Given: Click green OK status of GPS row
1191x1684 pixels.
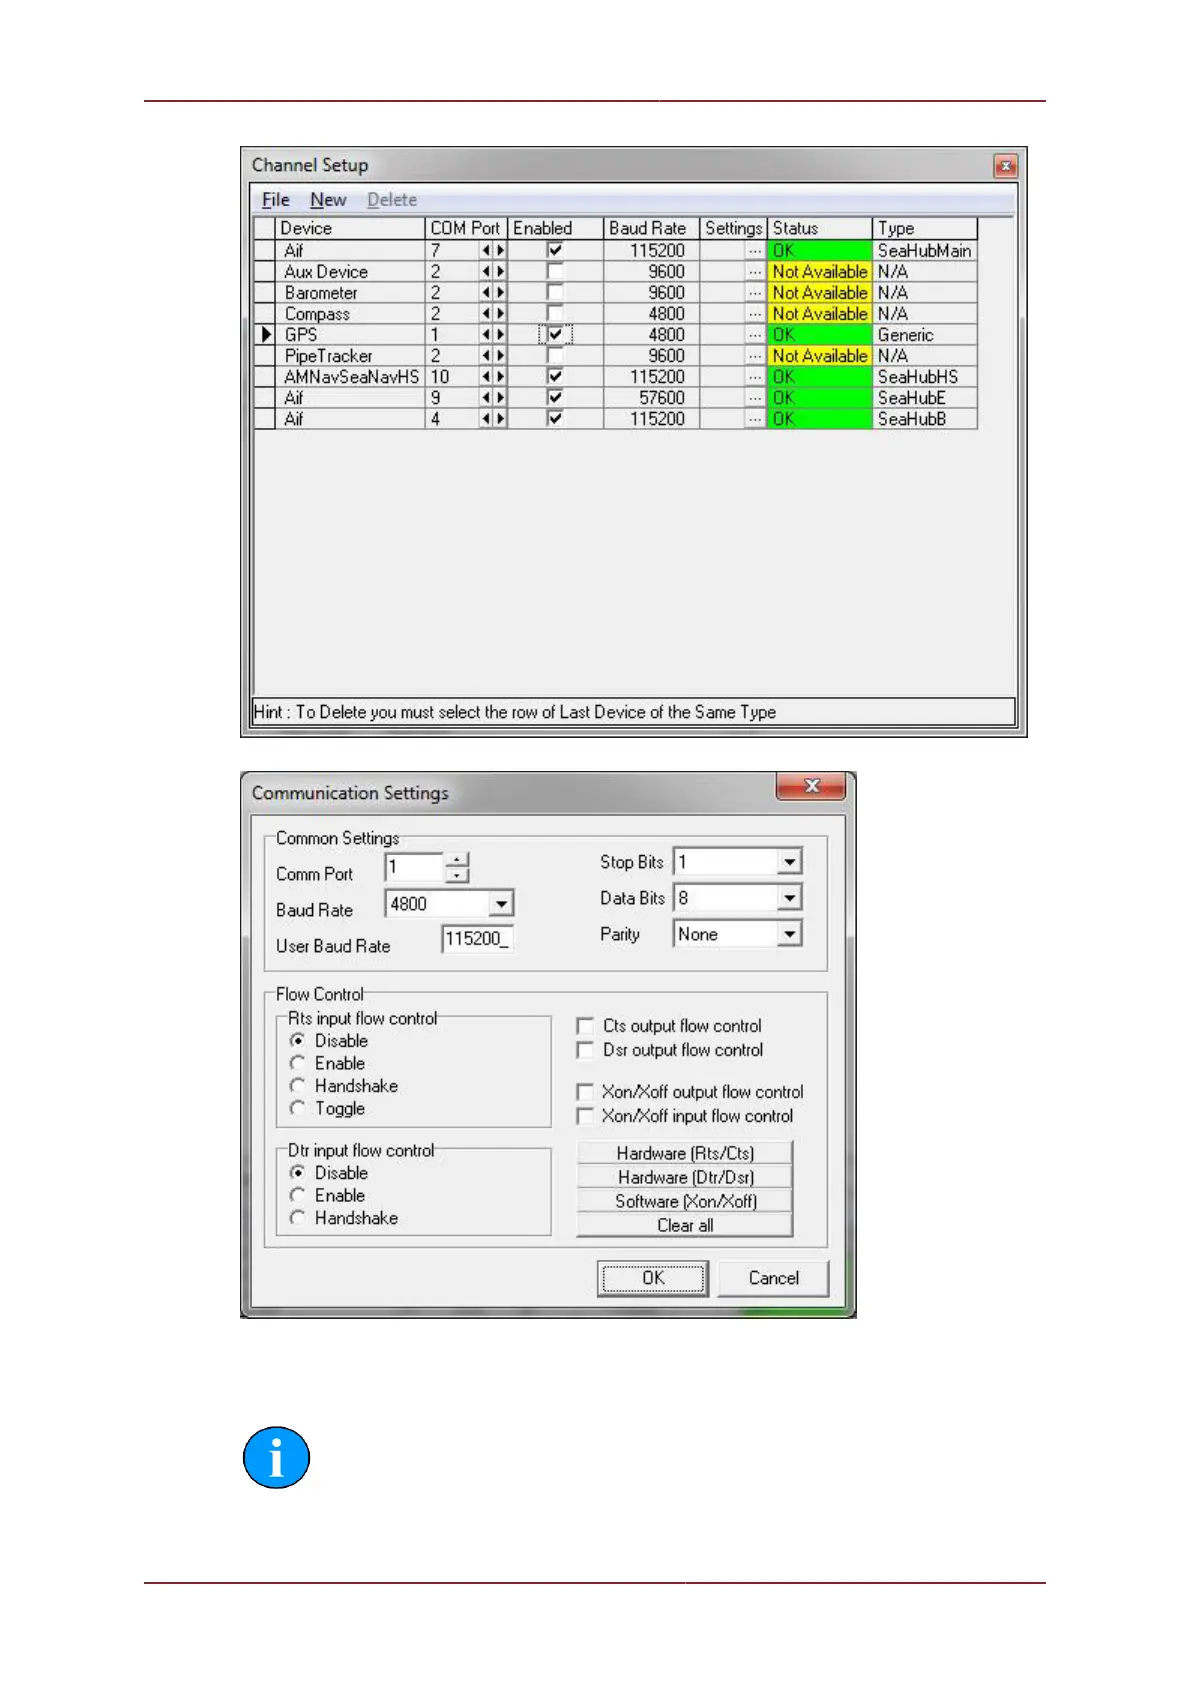Looking at the screenshot, I should click(x=820, y=335).
